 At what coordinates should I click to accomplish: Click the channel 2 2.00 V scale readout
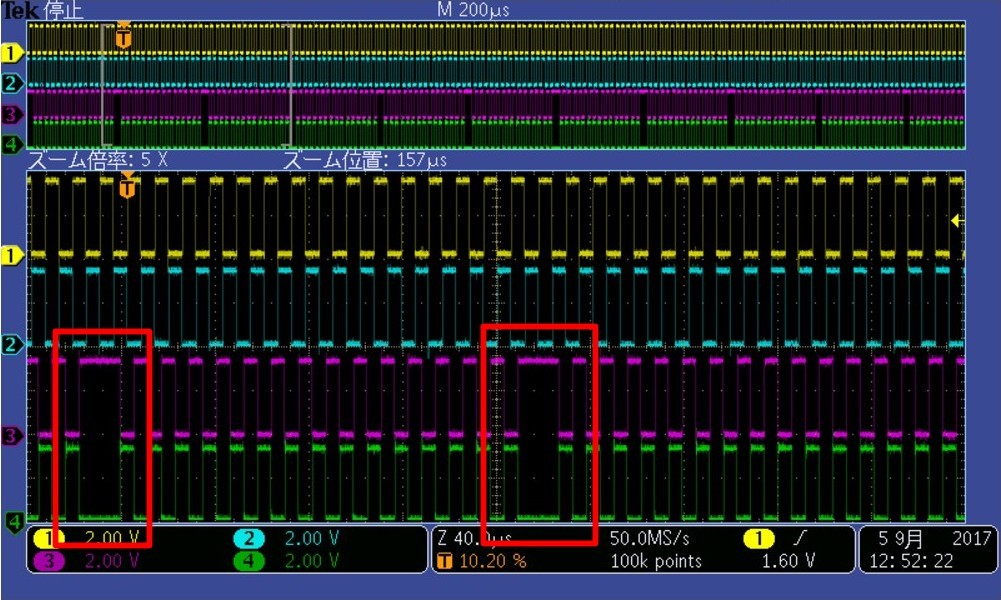(x=312, y=539)
